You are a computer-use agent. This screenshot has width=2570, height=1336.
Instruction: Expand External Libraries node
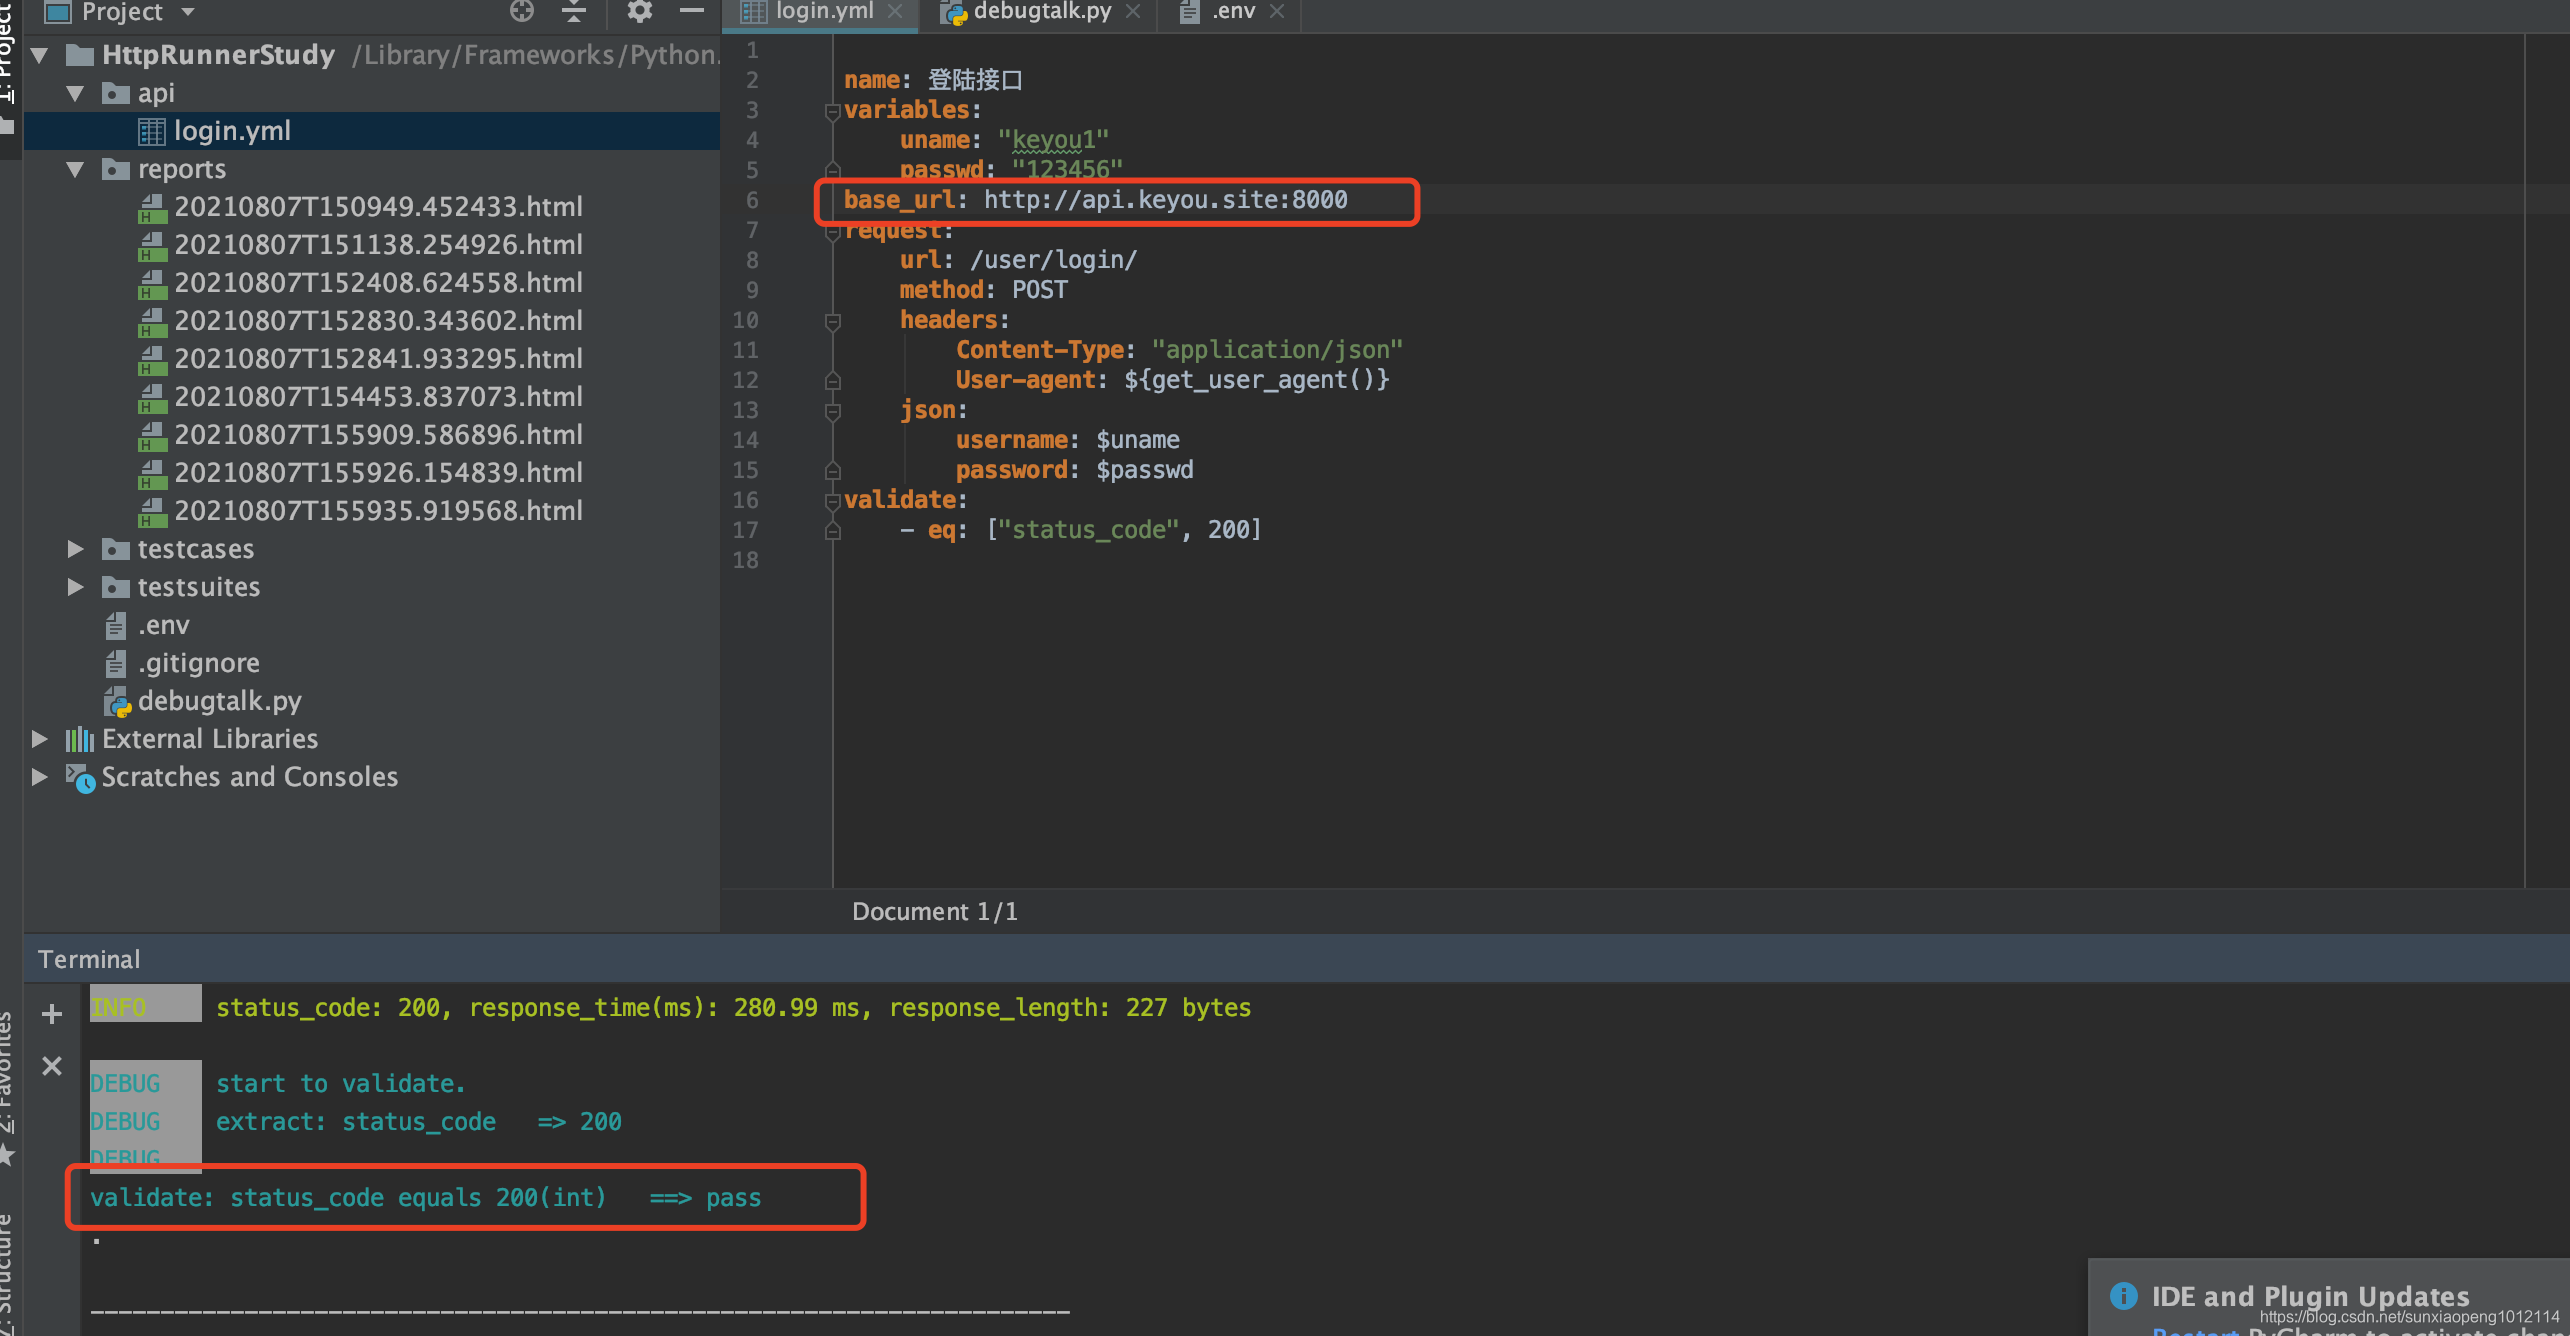pos(40,739)
